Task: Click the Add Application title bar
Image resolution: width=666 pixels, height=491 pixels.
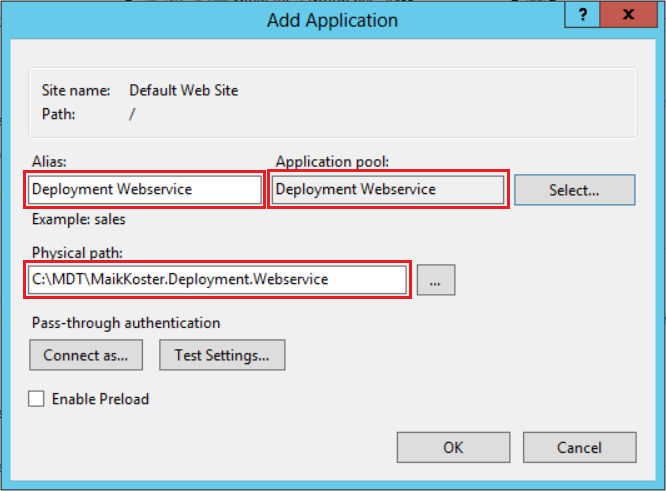Action: point(332,20)
